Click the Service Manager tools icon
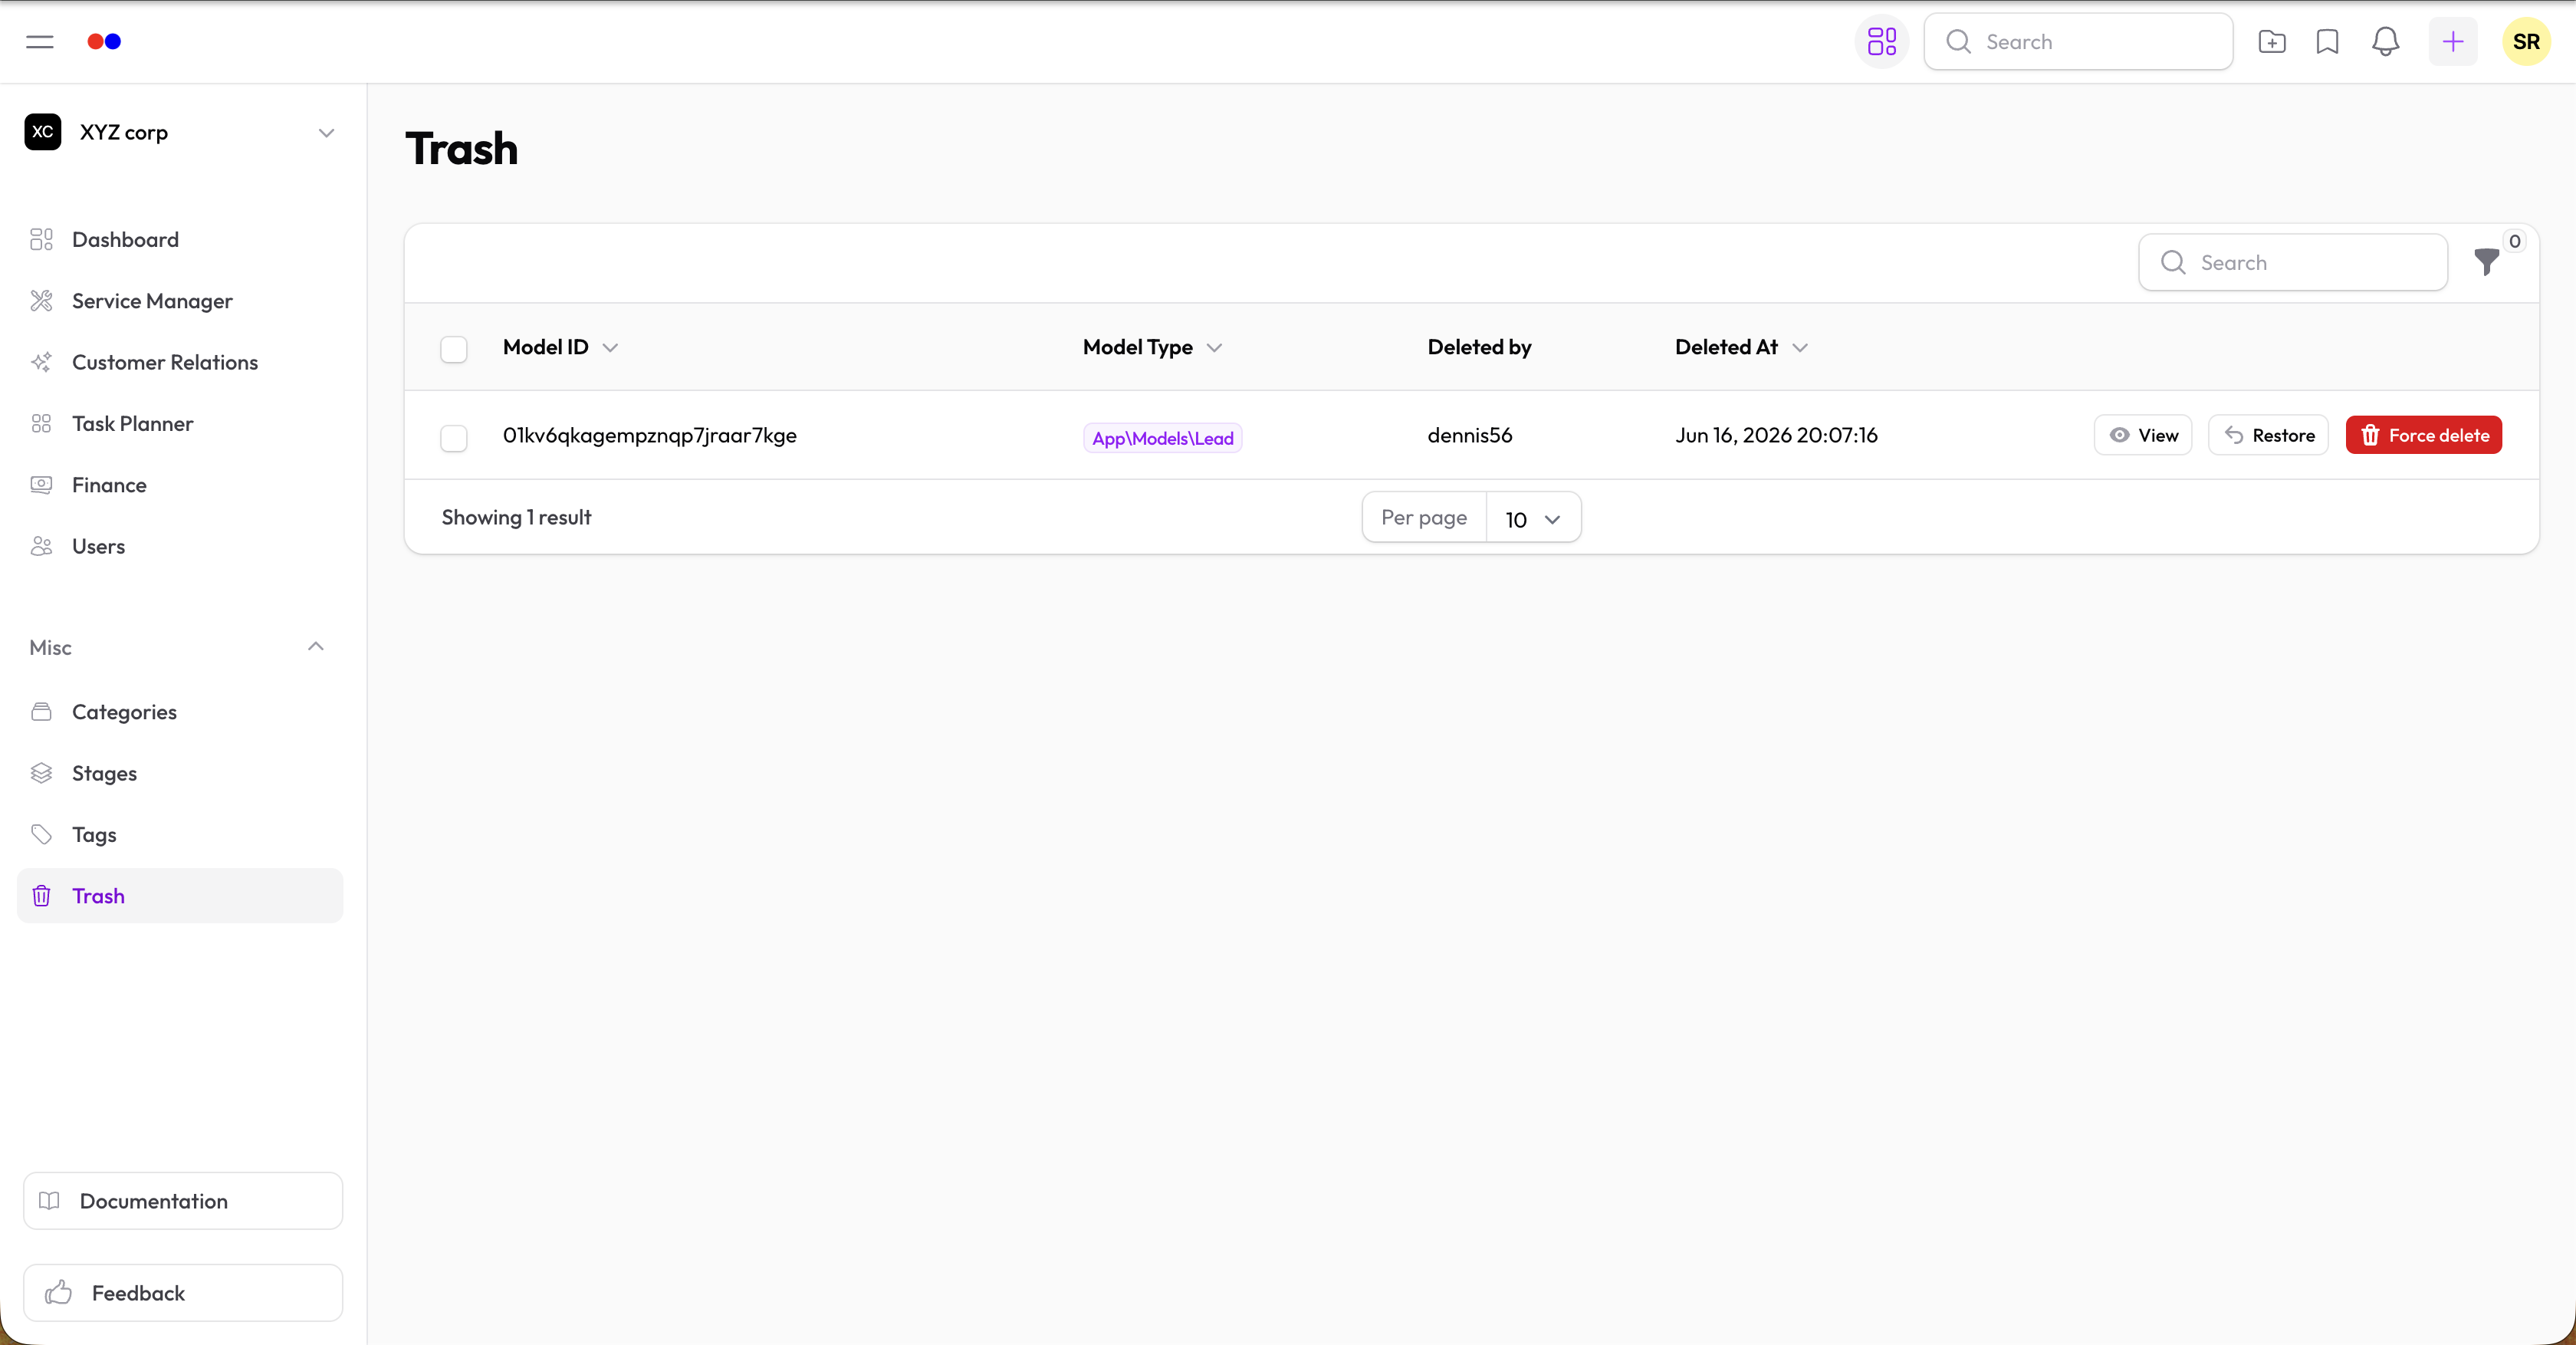The image size is (2576, 1345). click(x=41, y=301)
